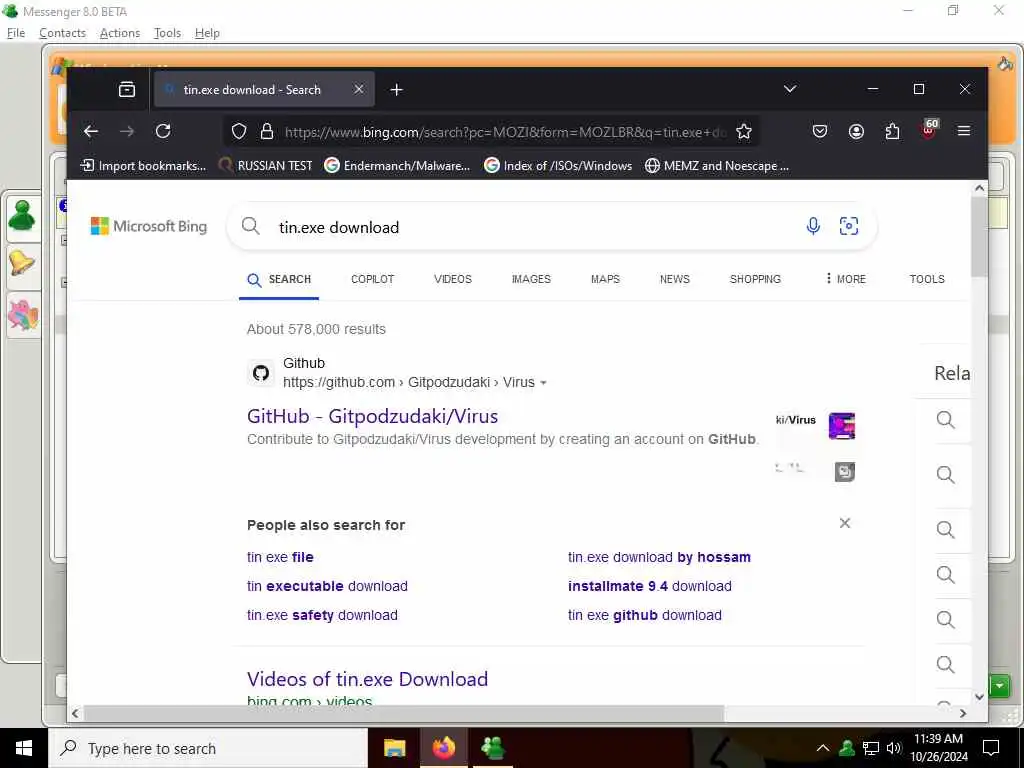Open Index of /ISOs/Windows bookmark
Screen dimensions: 1024x768
[558, 166]
